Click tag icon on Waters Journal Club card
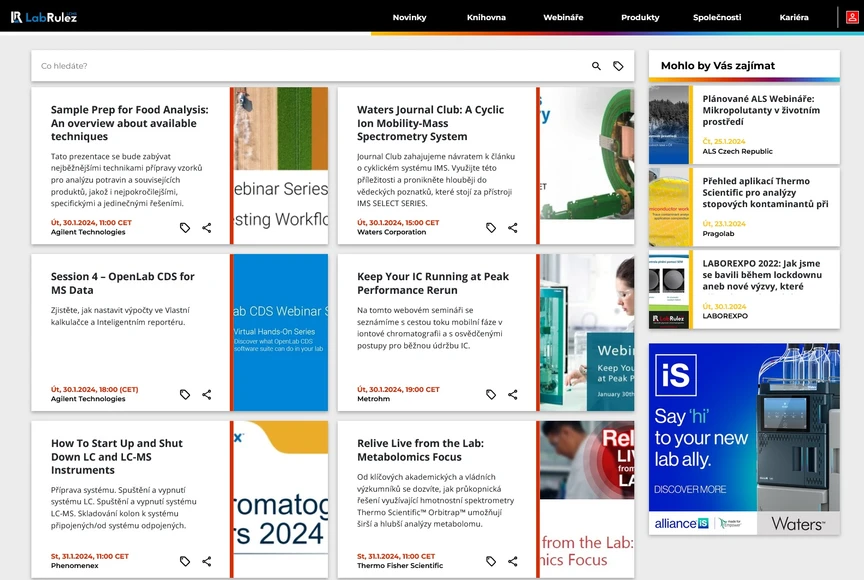The height and width of the screenshot is (580, 864). coord(491,227)
